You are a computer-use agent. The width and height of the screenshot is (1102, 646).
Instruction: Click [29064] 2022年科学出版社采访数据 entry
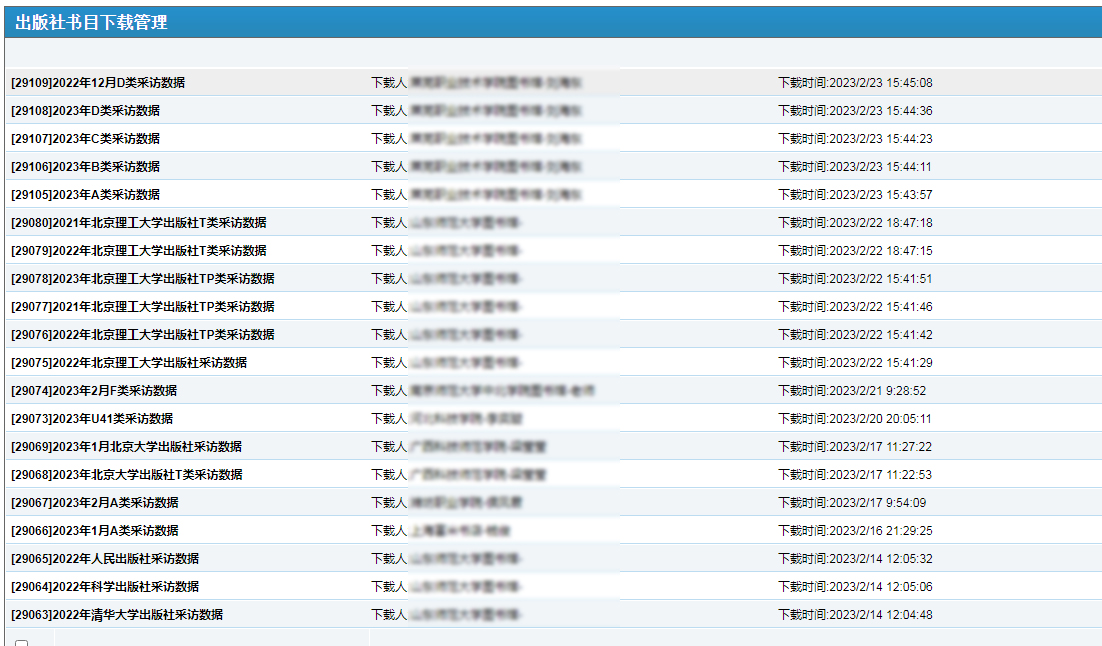coord(105,587)
